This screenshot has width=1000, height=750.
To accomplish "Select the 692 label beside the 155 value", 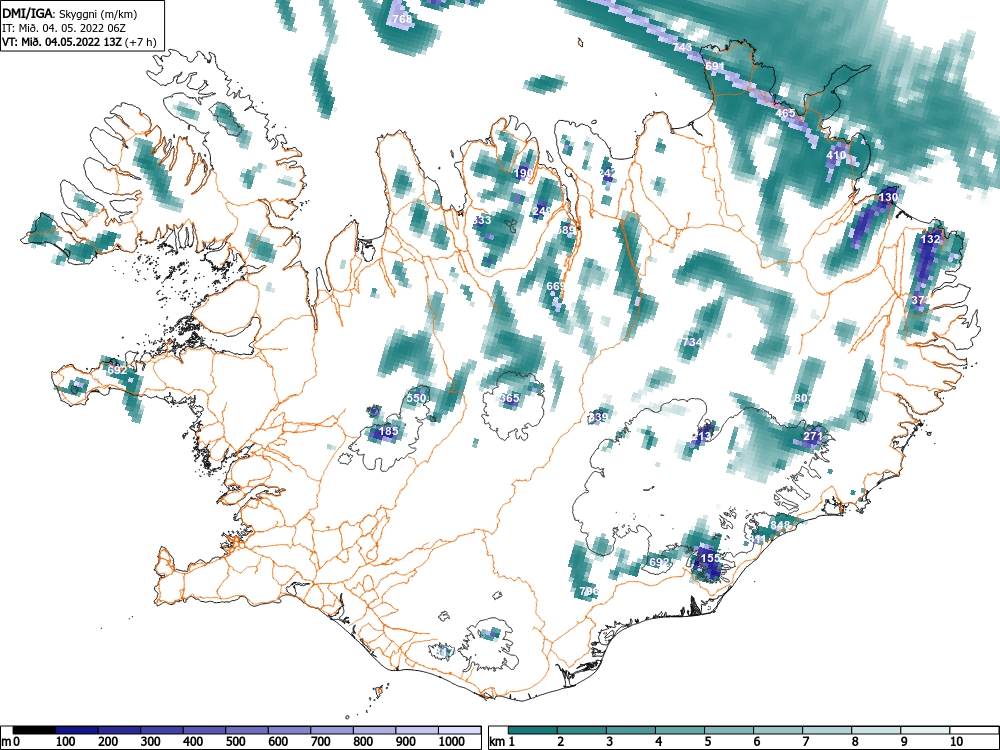I will [659, 562].
